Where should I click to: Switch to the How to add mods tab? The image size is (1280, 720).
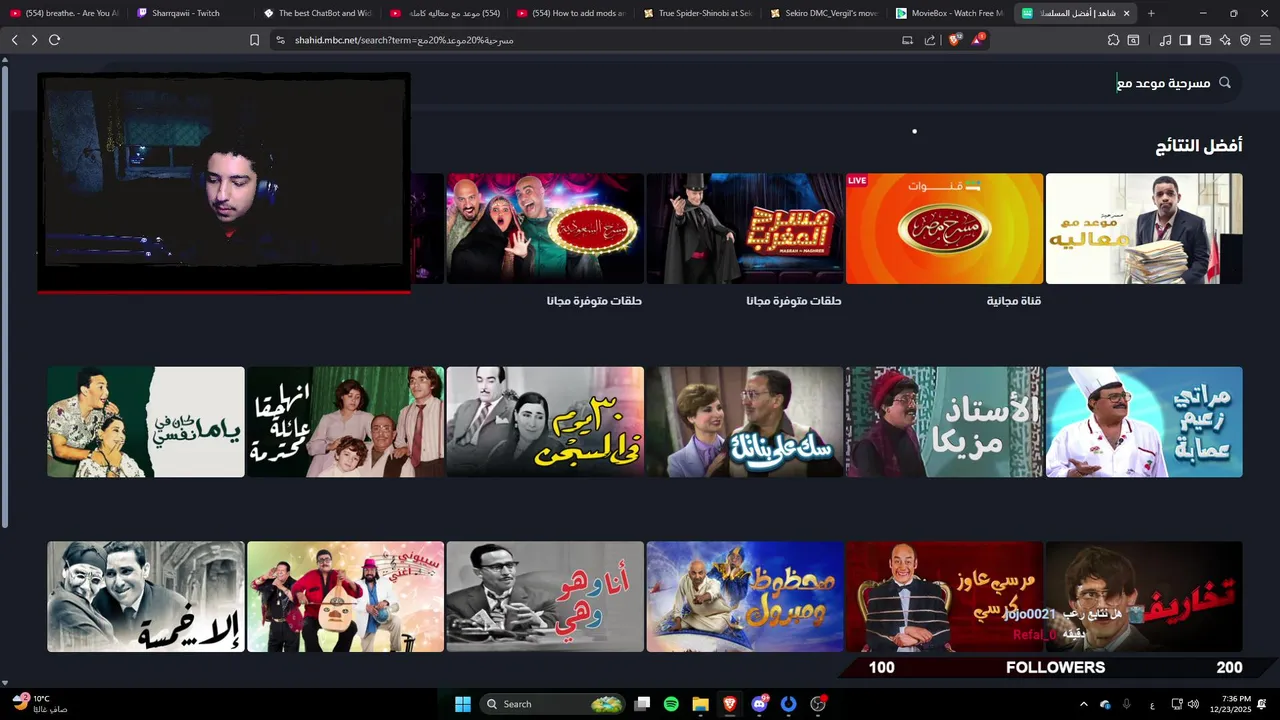pos(570,13)
